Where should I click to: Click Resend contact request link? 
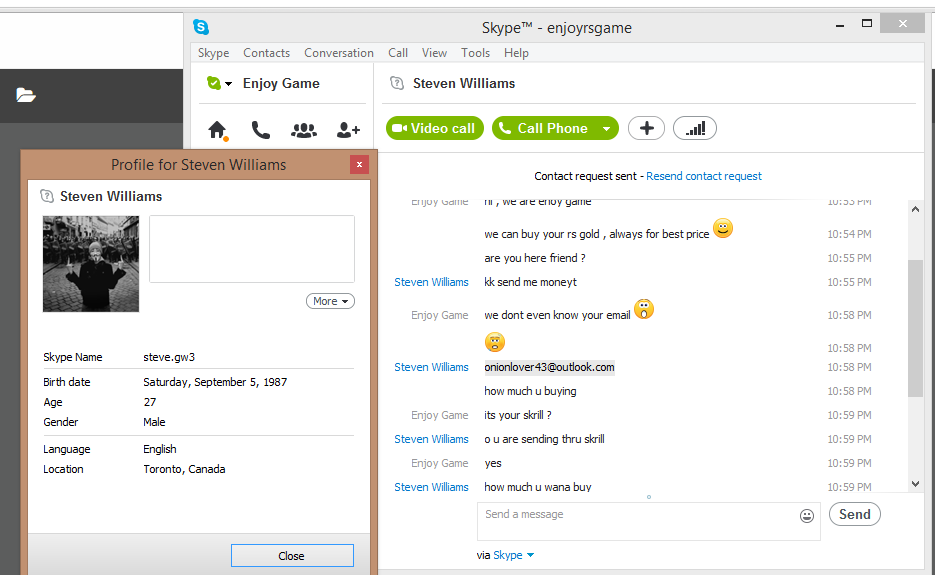[x=704, y=176]
